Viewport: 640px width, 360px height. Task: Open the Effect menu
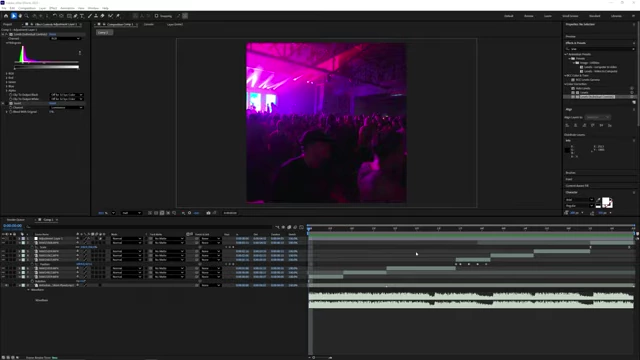click(53, 8)
